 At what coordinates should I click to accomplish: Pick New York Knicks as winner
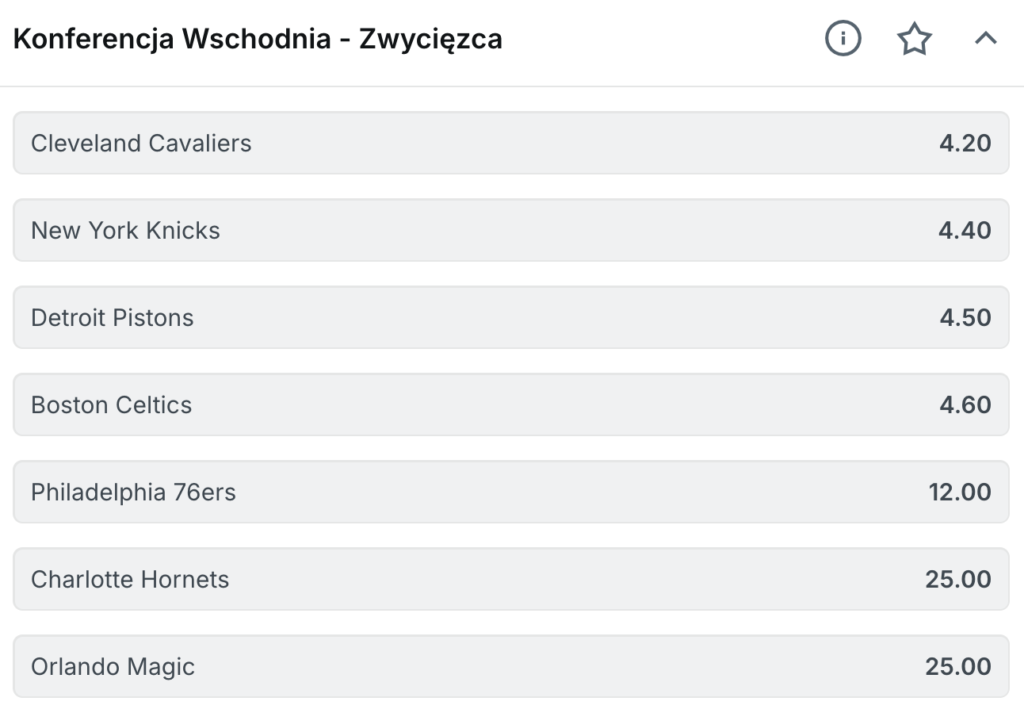(510, 230)
